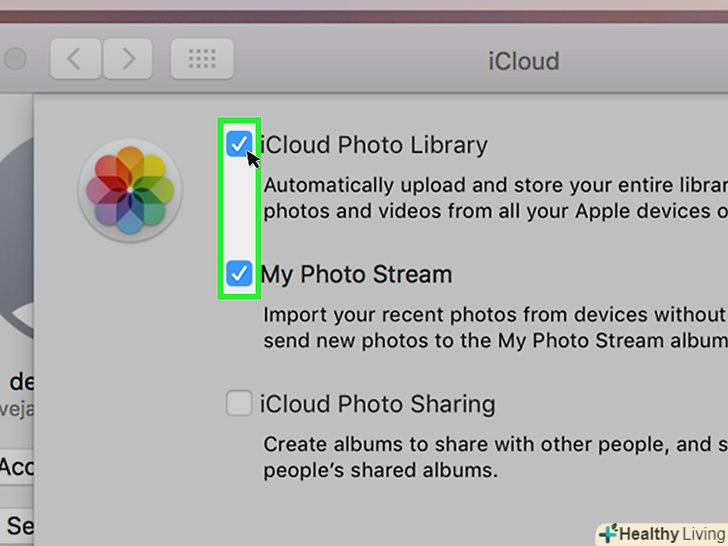Click the "iCloud Photo Sharing" label text

tap(378, 405)
